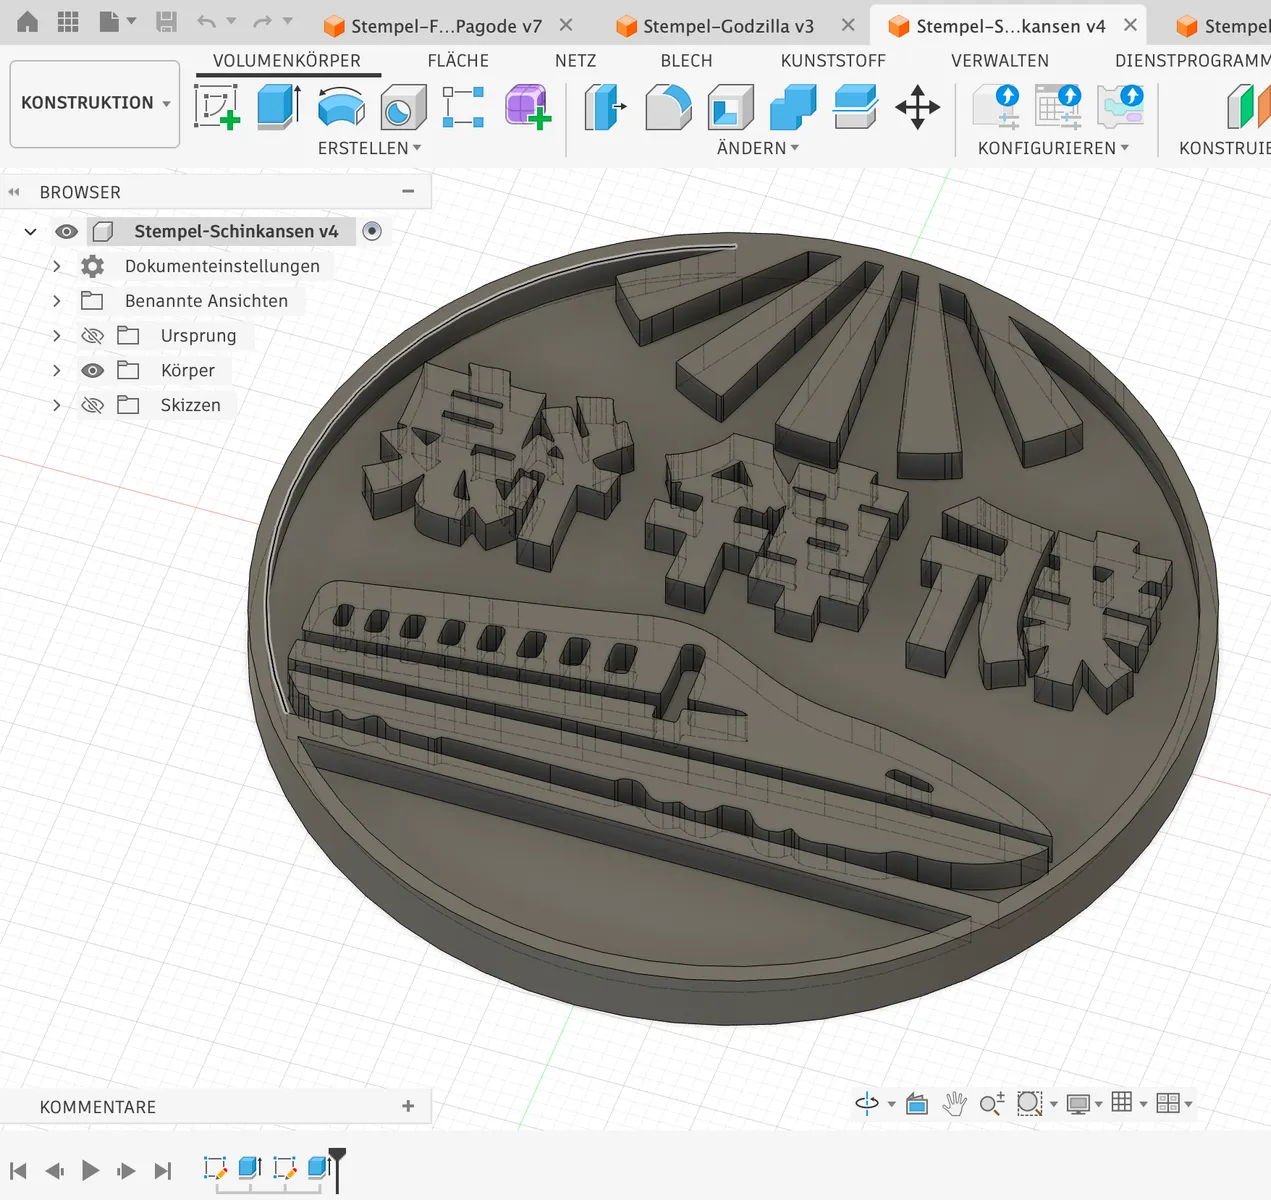Select last extrude feature in timeline
The height and width of the screenshot is (1200, 1271).
[319, 1167]
